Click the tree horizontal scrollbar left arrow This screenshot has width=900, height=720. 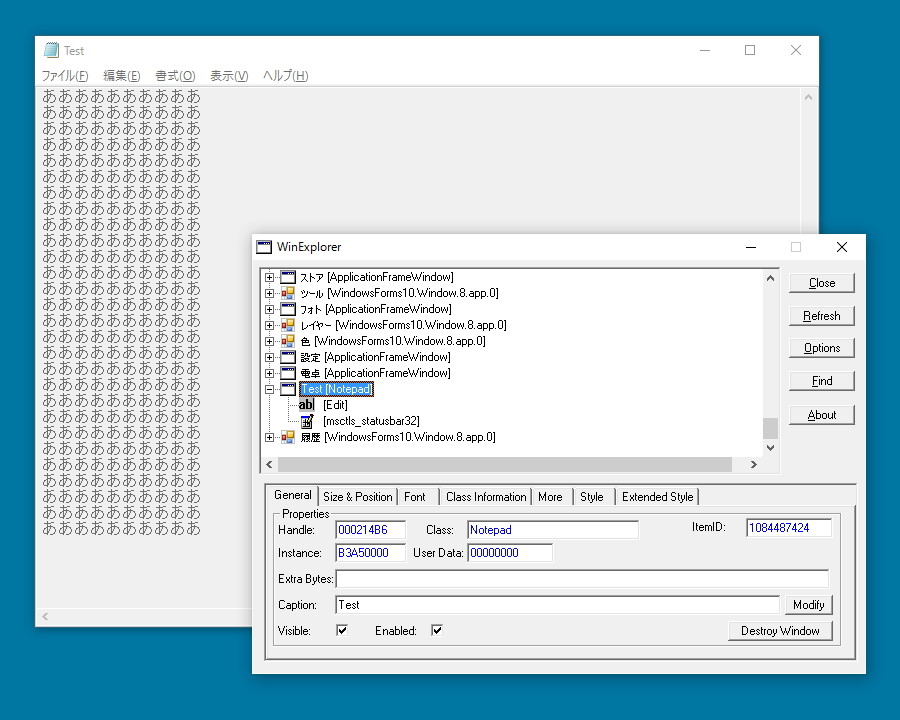point(269,464)
